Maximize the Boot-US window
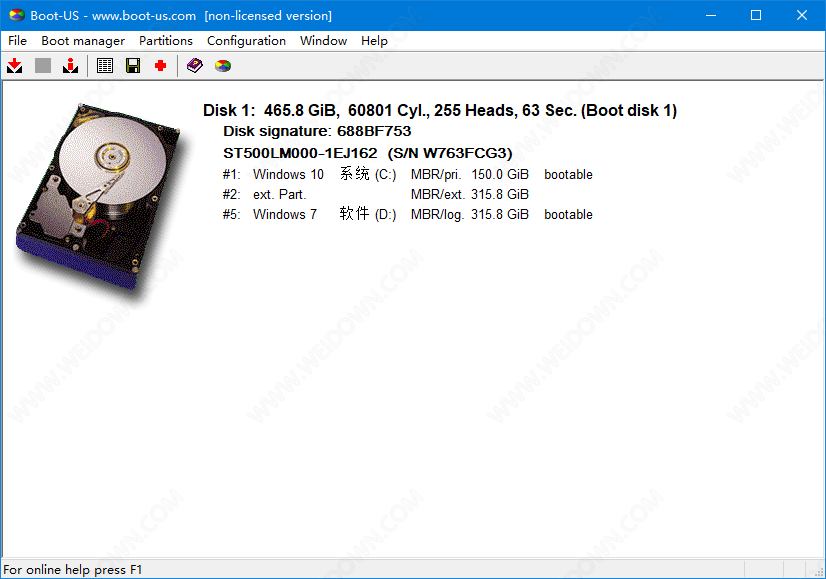Screen dimensions: 826x579 [x=756, y=15]
